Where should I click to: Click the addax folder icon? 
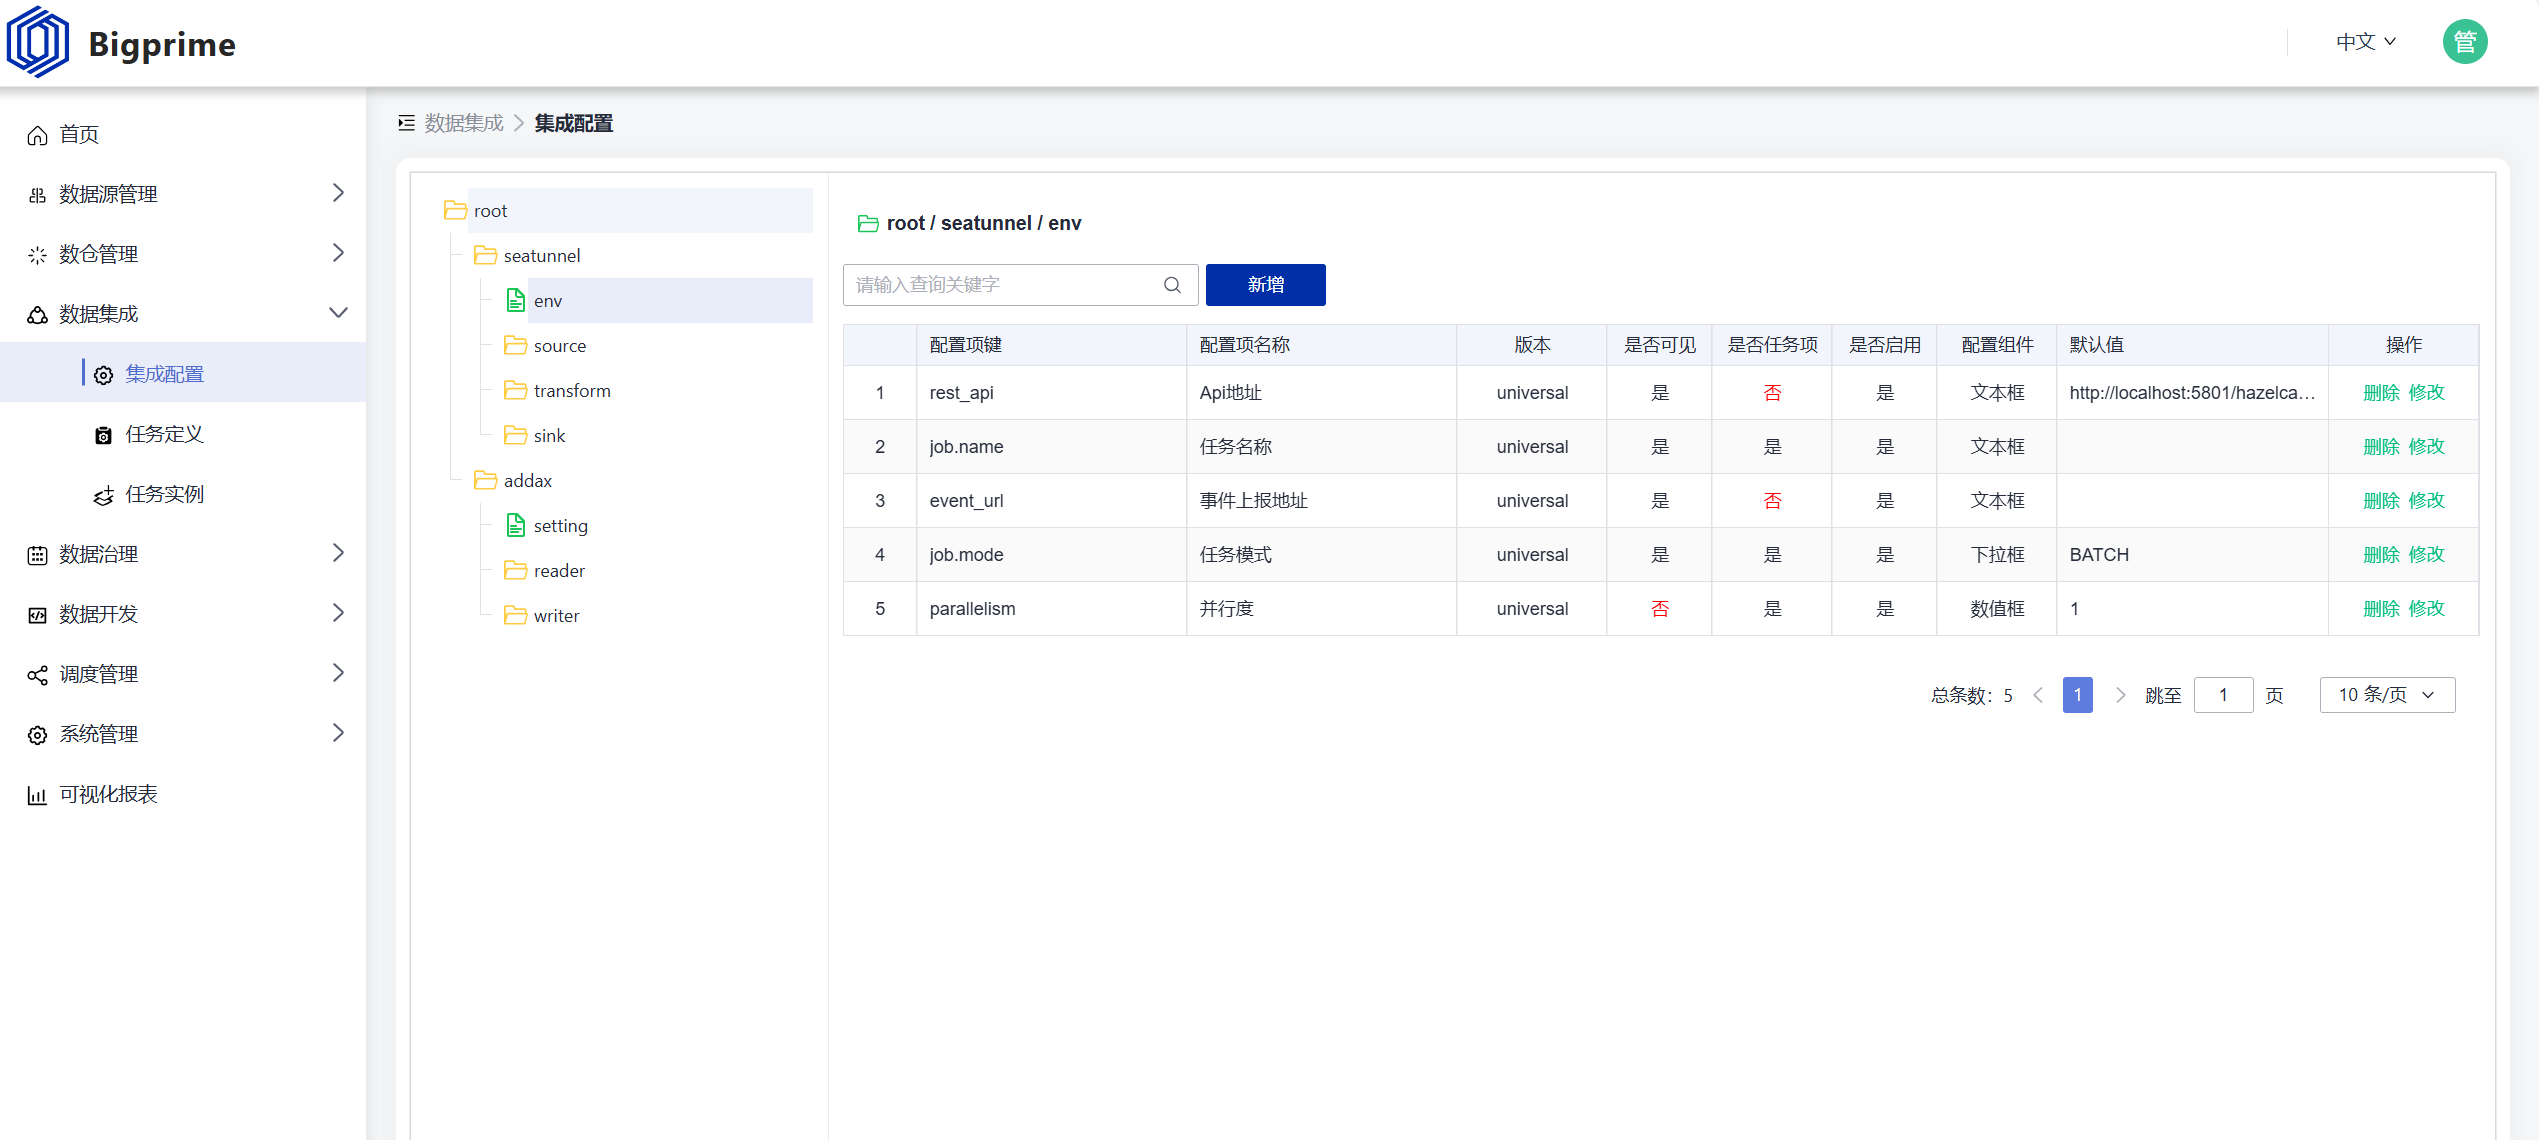pyautogui.click(x=485, y=480)
